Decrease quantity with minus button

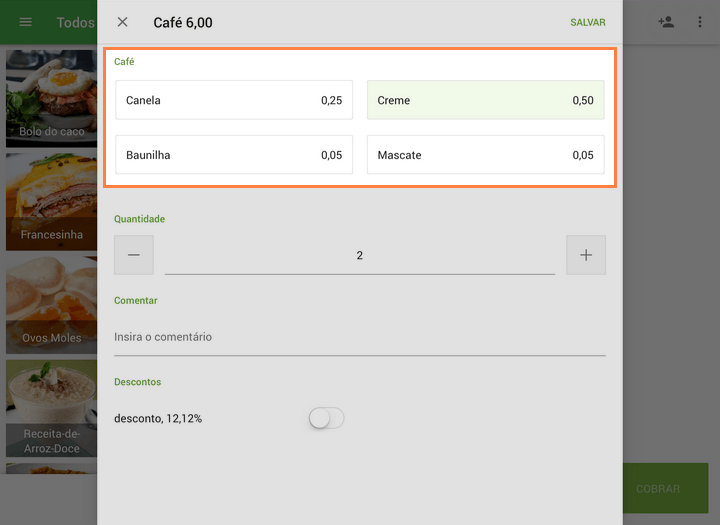134,255
